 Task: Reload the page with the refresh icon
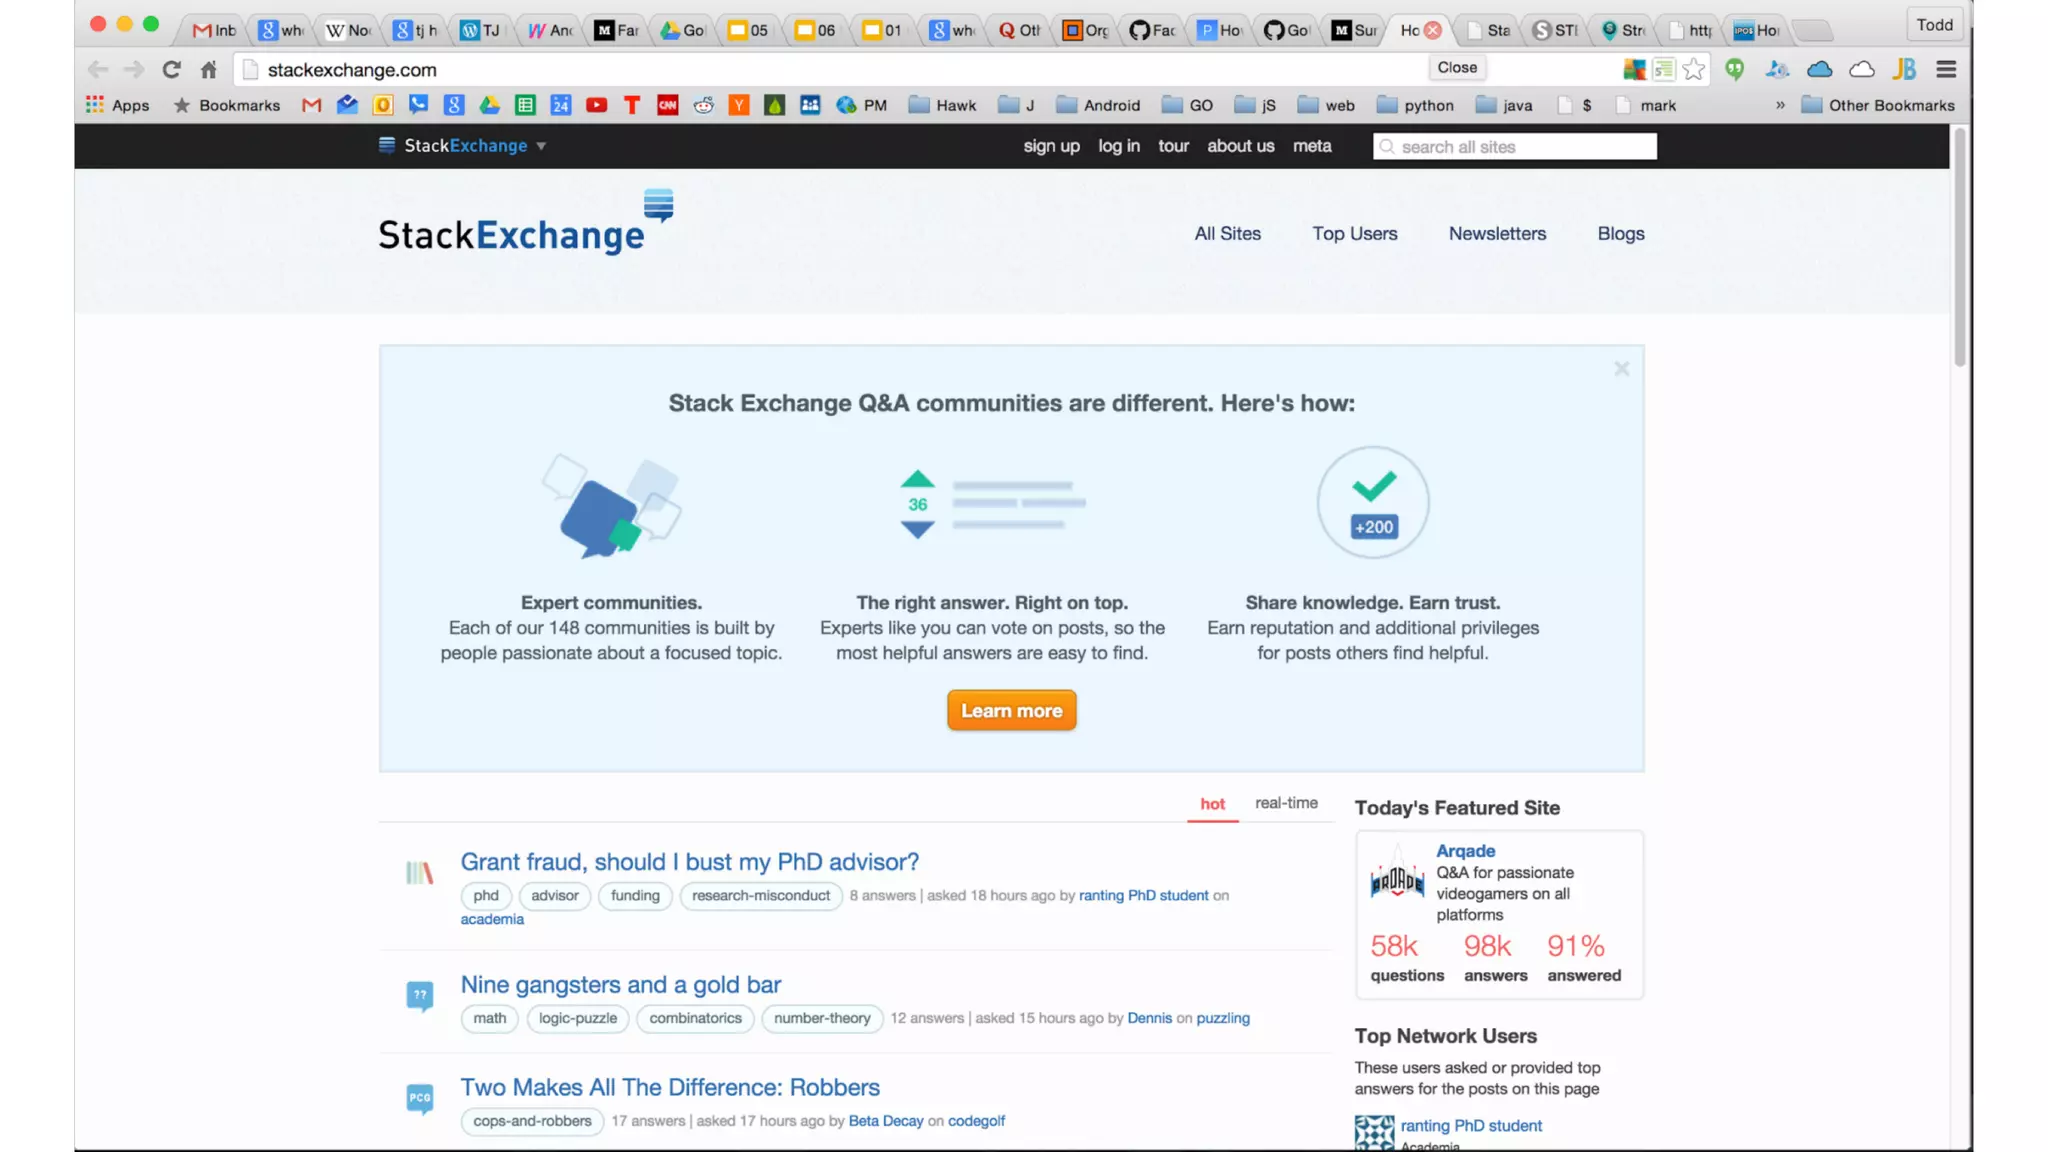[x=171, y=69]
